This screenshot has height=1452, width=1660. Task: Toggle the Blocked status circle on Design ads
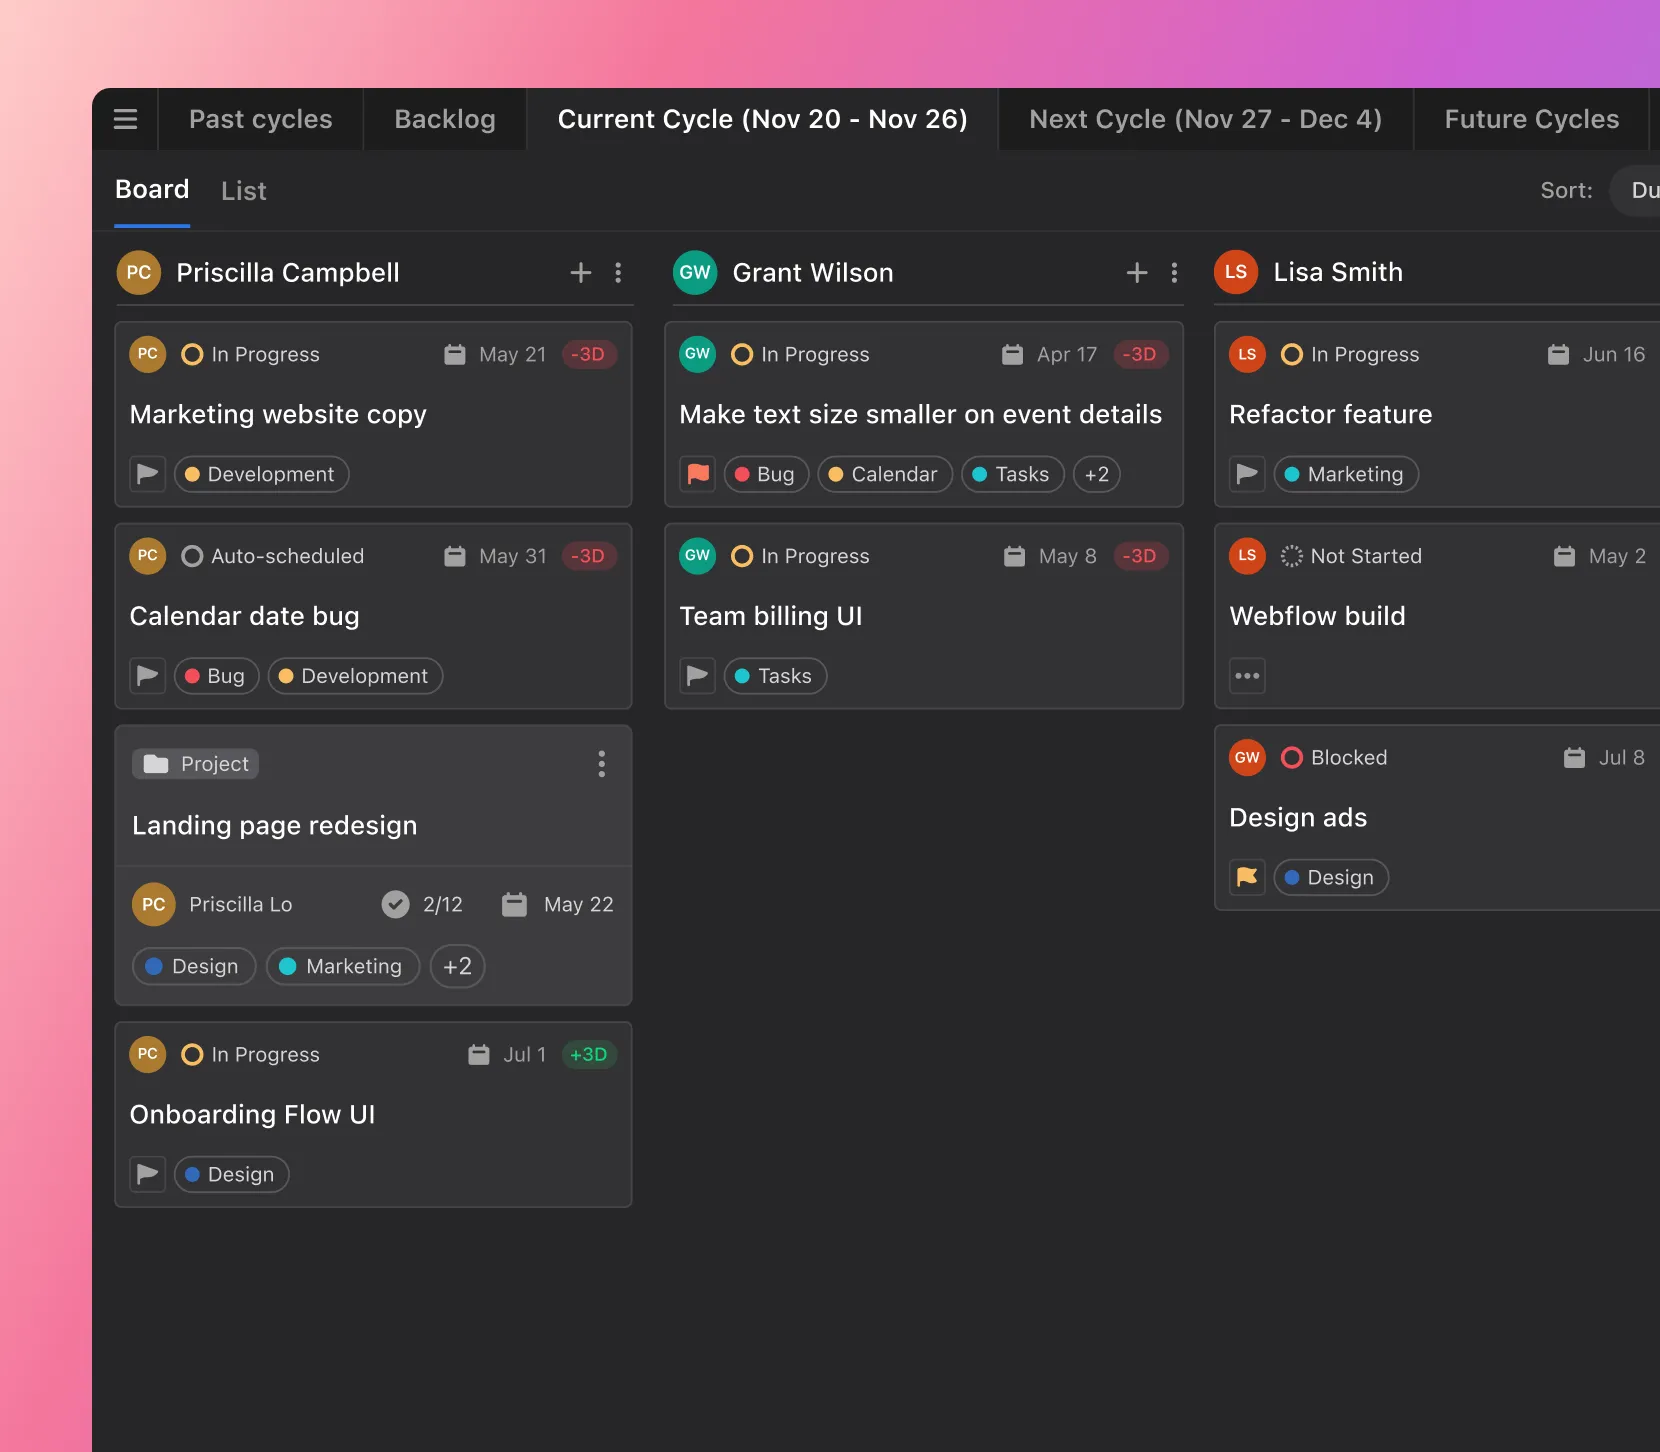[x=1291, y=757]
